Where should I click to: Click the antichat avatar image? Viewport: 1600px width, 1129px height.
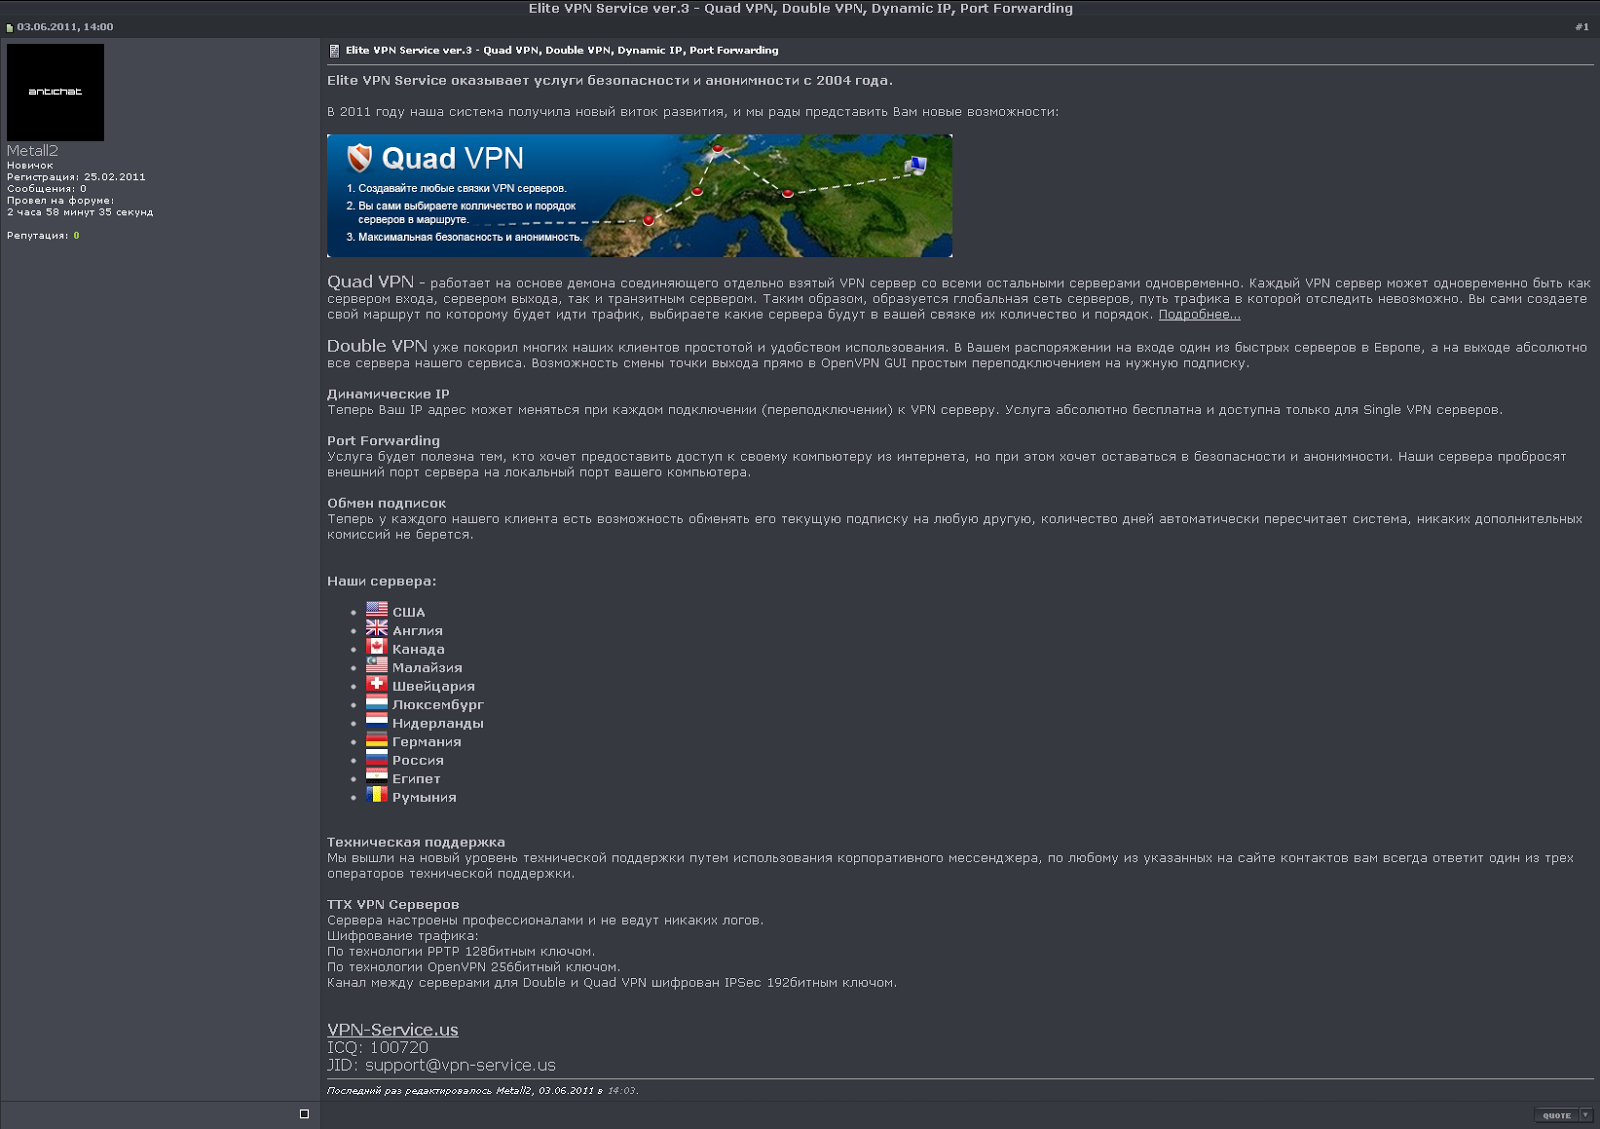tap(55, 92)
